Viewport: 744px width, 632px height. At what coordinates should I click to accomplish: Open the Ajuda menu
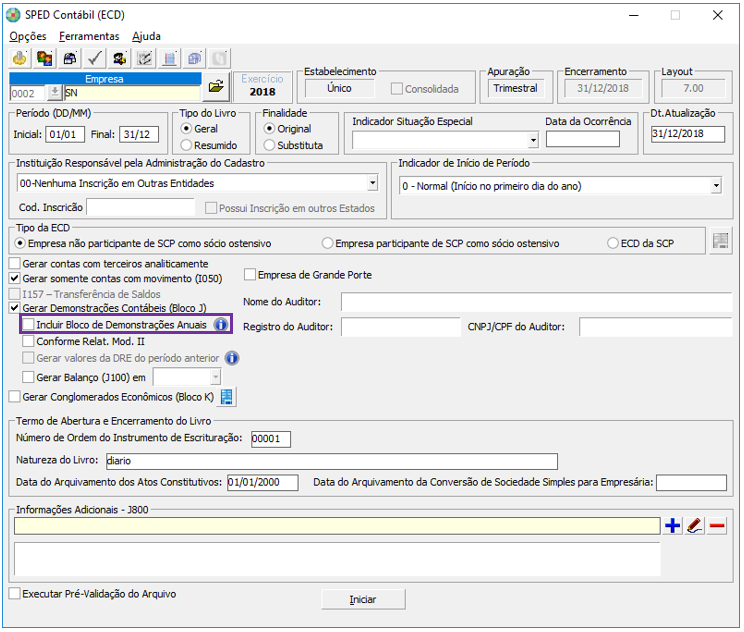[x=146, y=36]
